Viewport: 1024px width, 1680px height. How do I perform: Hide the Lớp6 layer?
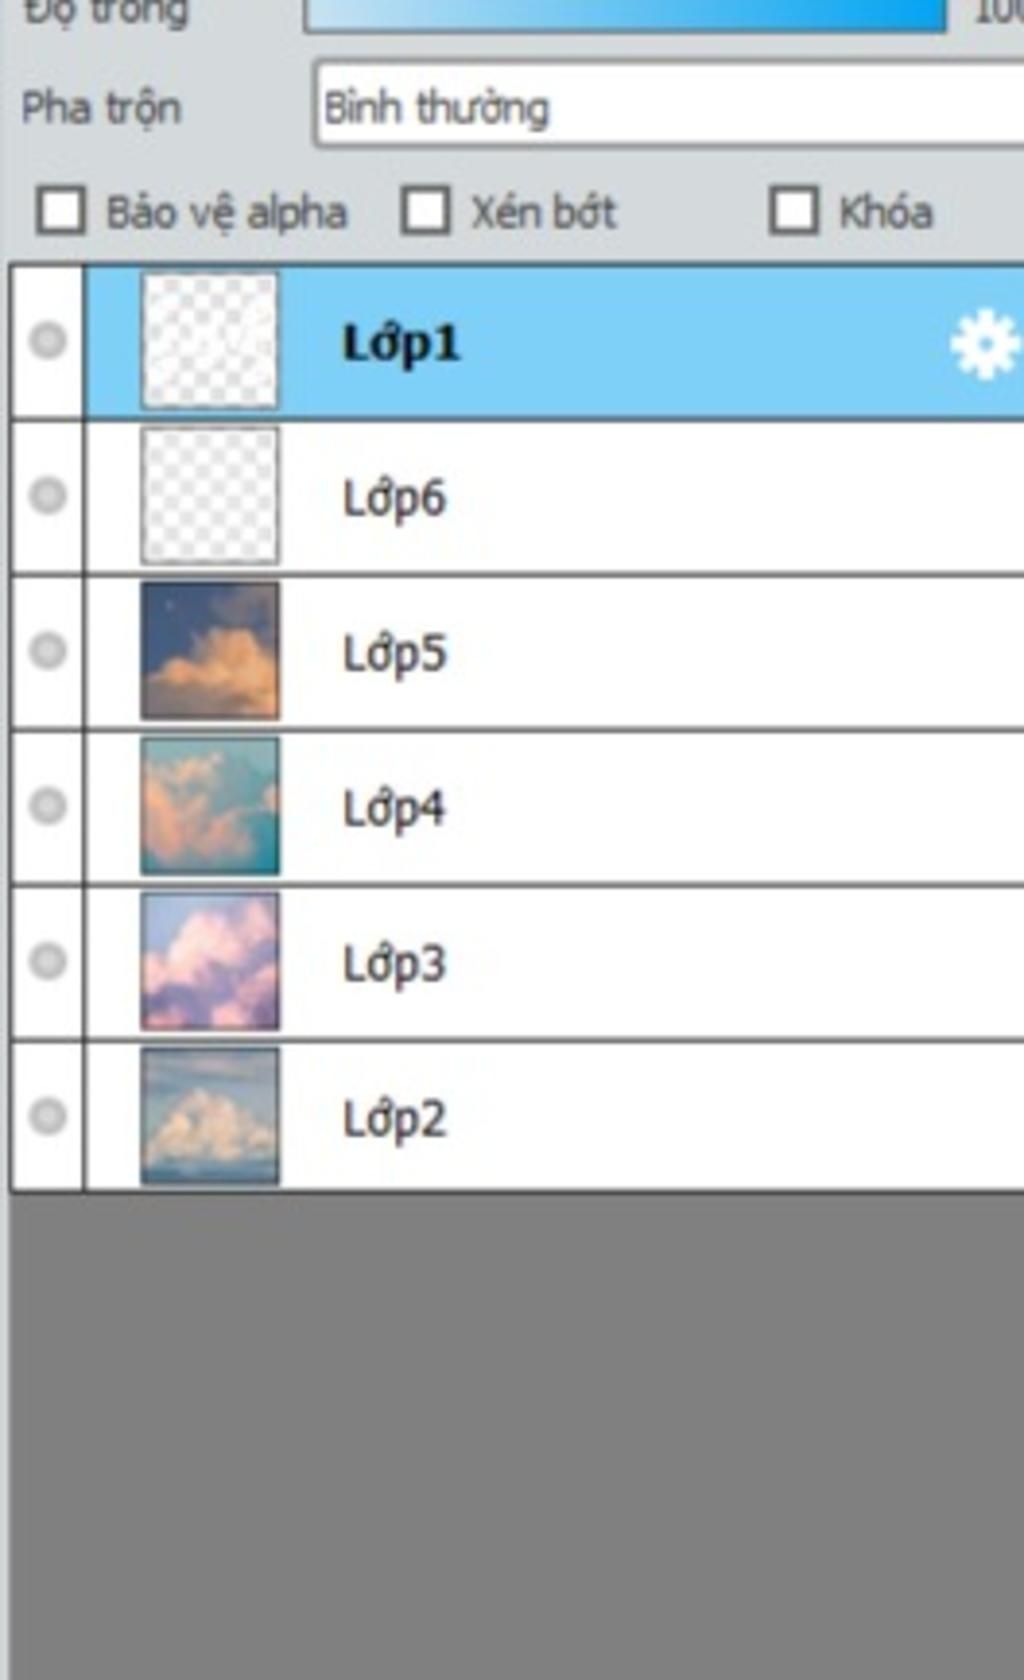tap(48, 496)
